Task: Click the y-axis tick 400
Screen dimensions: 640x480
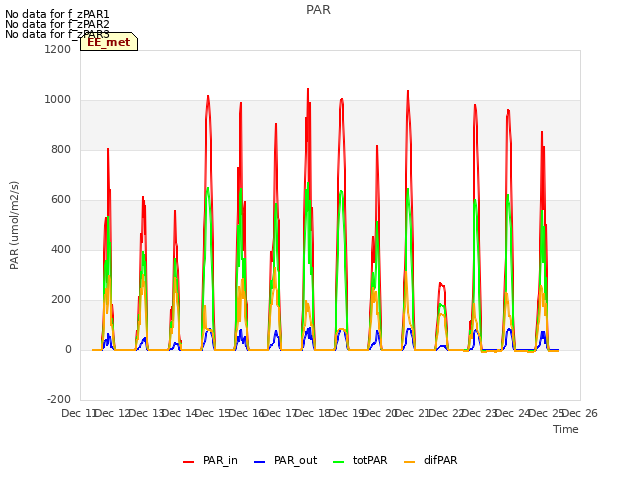Action: point(61,249)
